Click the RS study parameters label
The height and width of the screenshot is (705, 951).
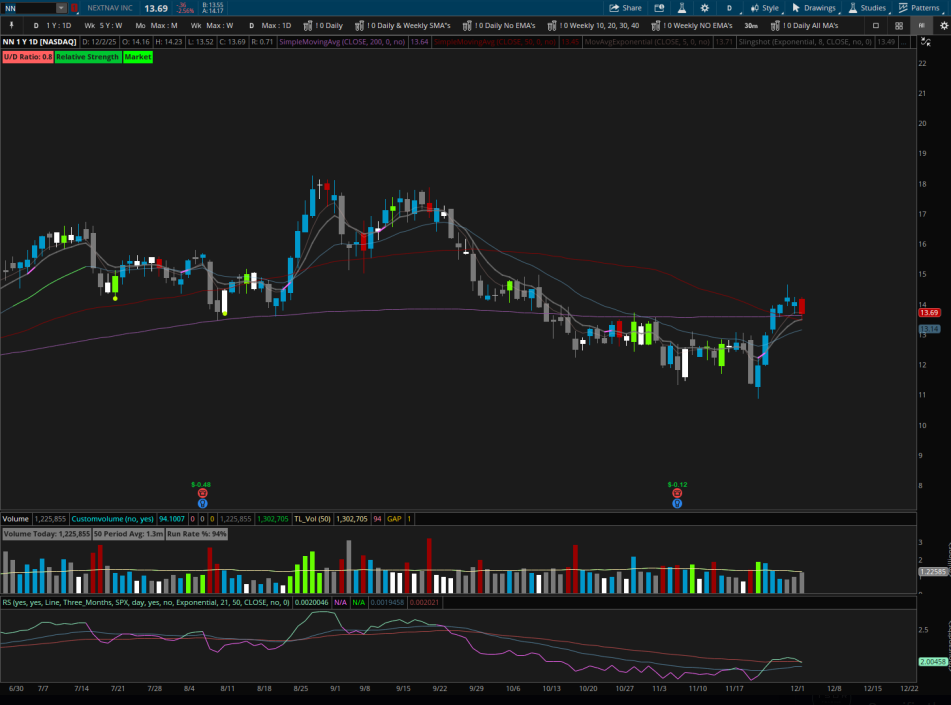tap(146, 602)
